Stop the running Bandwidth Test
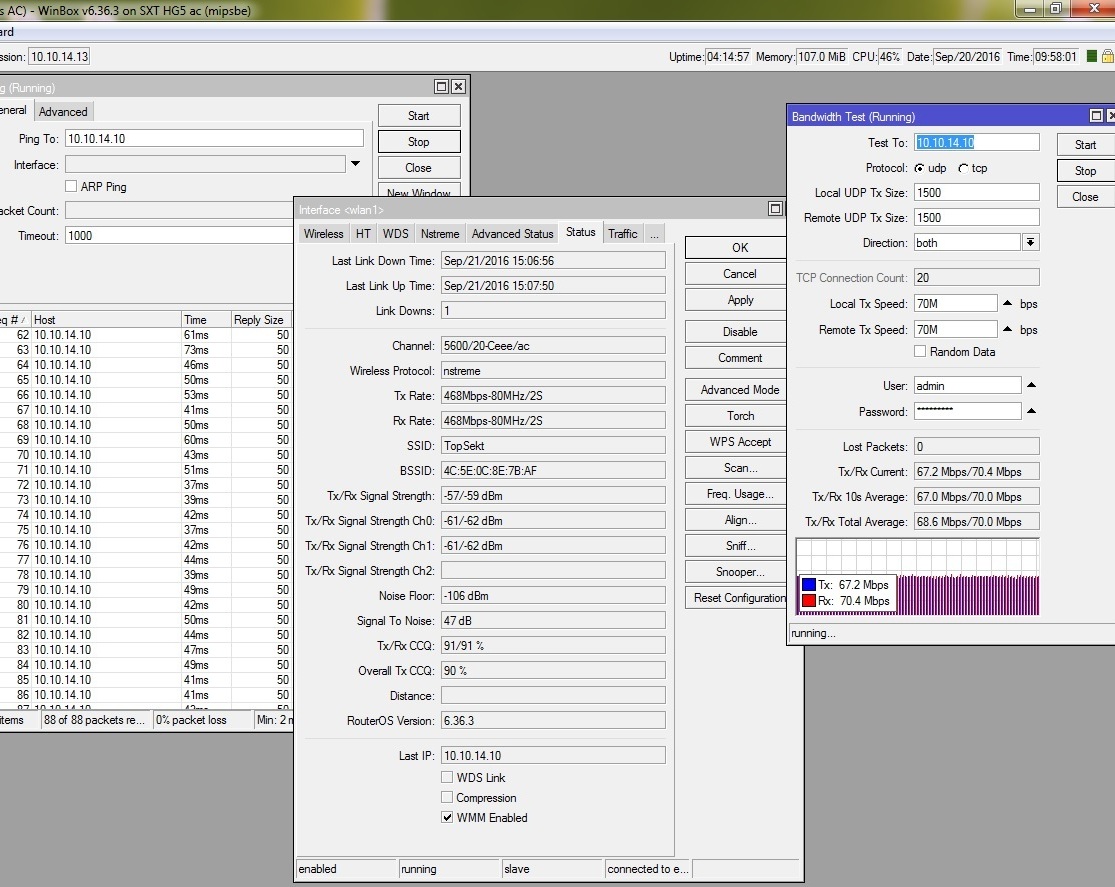The height and width of the screenshot is (887, 1115). pos(1085,171)
